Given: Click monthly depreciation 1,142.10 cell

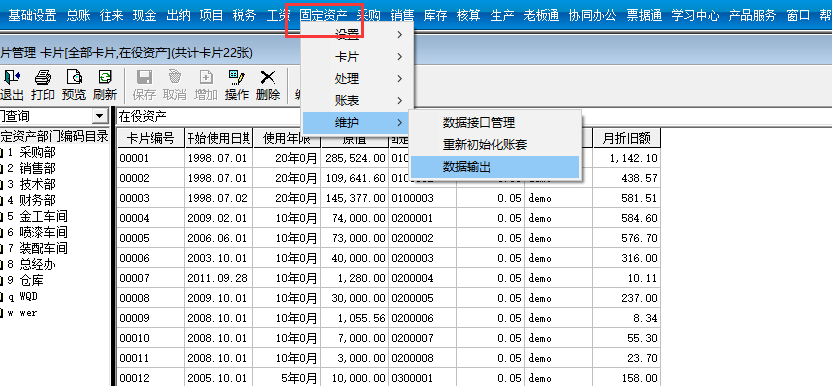Looking at the screenshot, I should (x=627, y=158).
